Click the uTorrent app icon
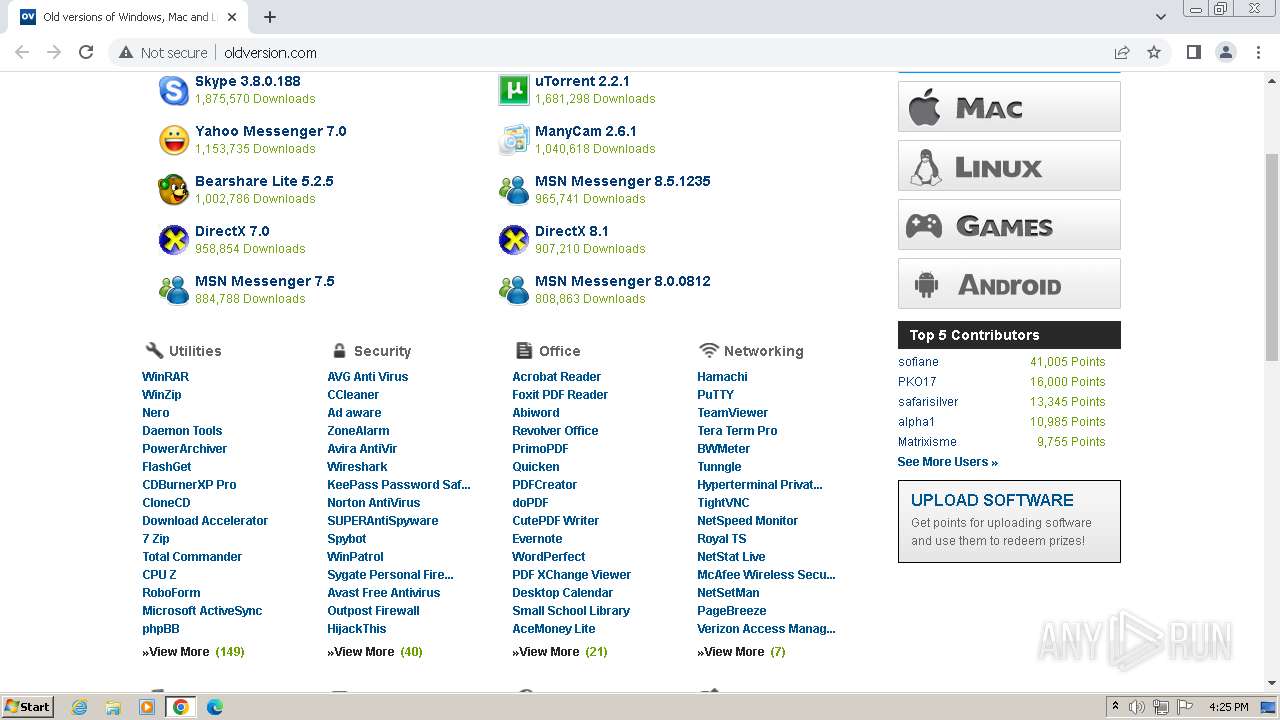Viewport: 1280px width, 720px height. click(x=513, y=90)
